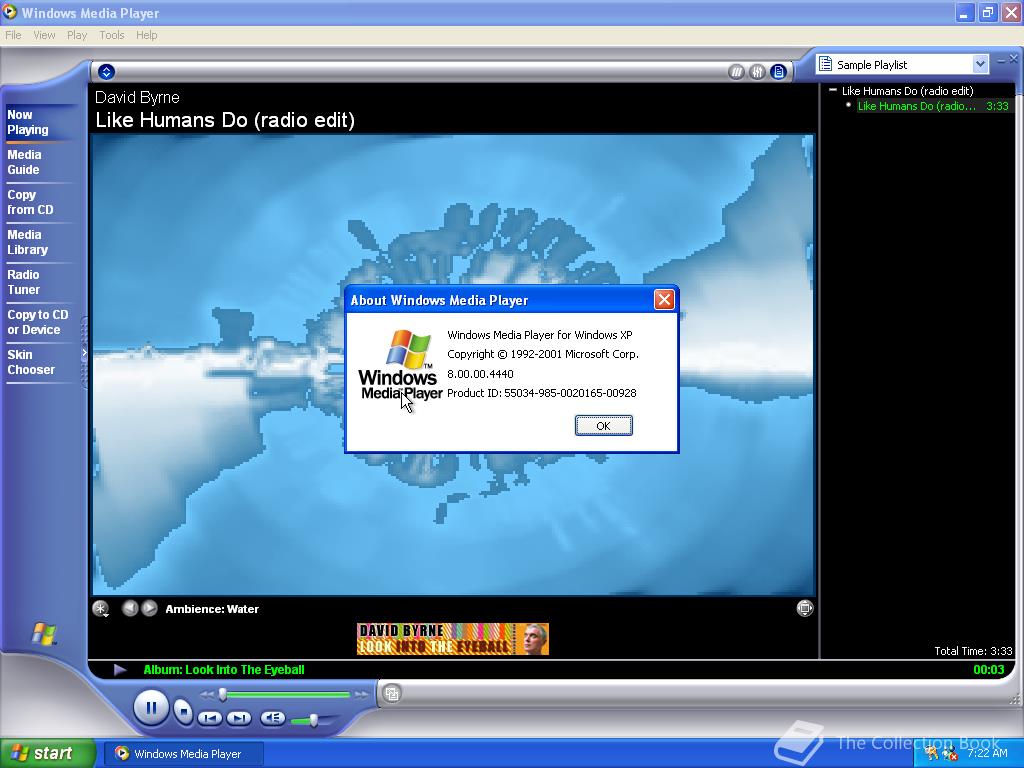Click OK in the About dialog
This screenshot has width=1024, height=768.
(603, 426)
